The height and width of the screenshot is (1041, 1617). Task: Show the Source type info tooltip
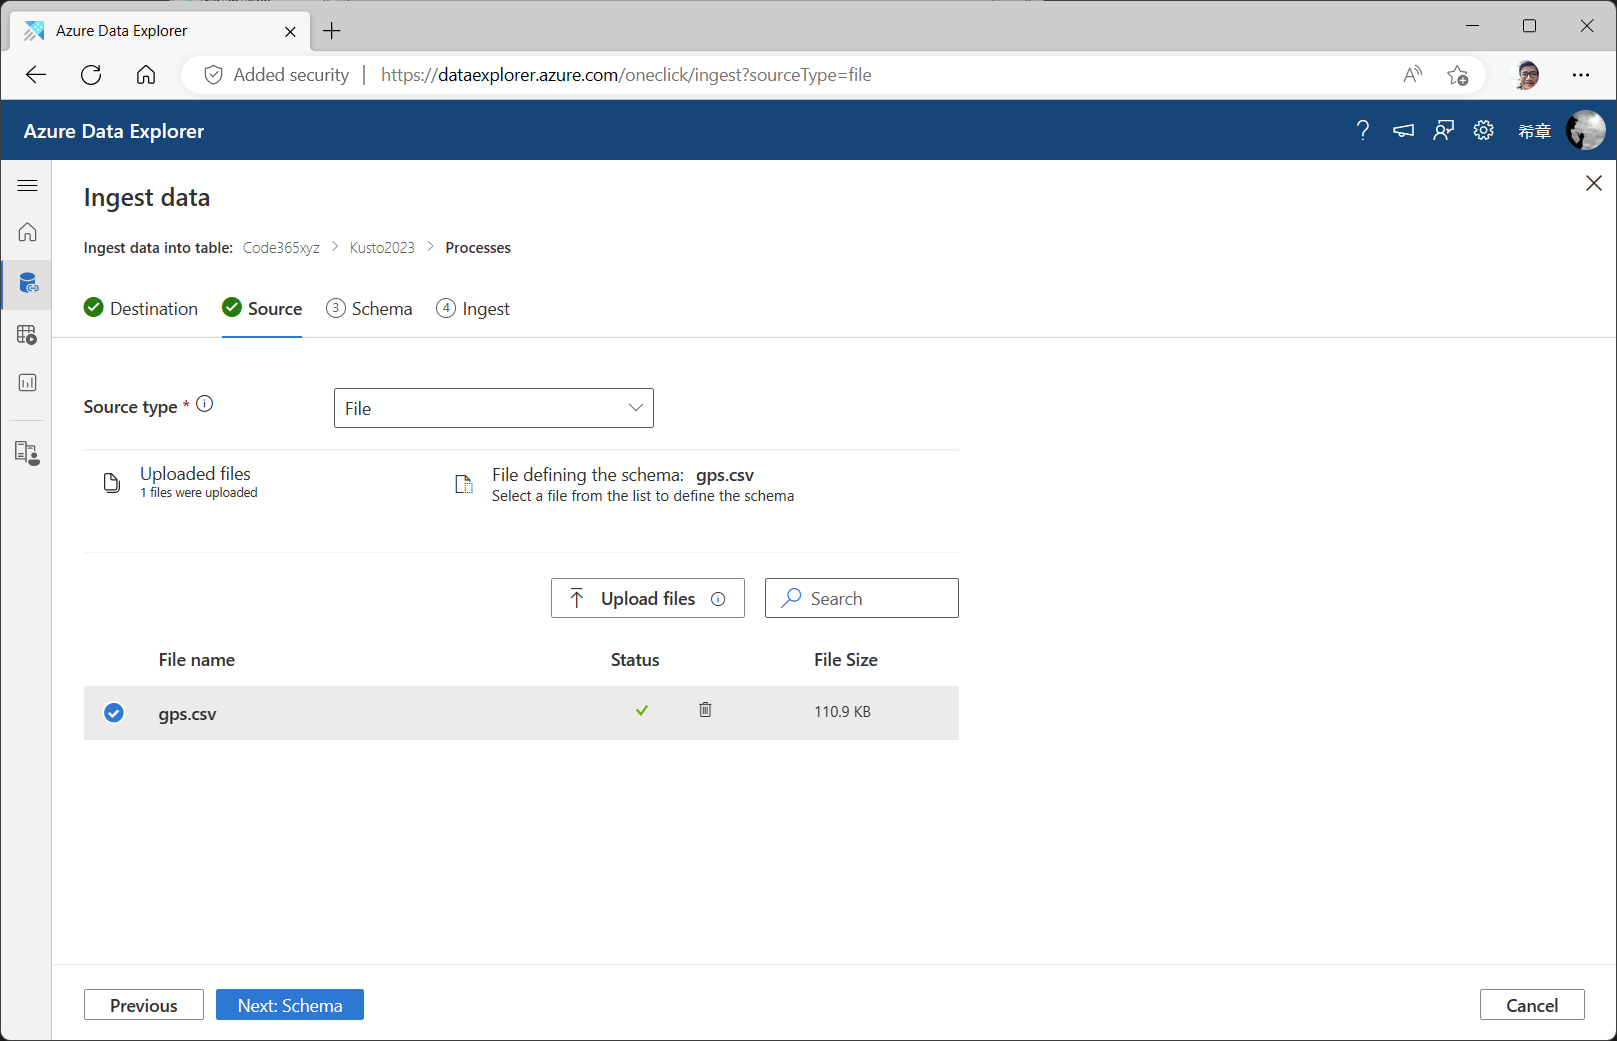tap(205, 404)
